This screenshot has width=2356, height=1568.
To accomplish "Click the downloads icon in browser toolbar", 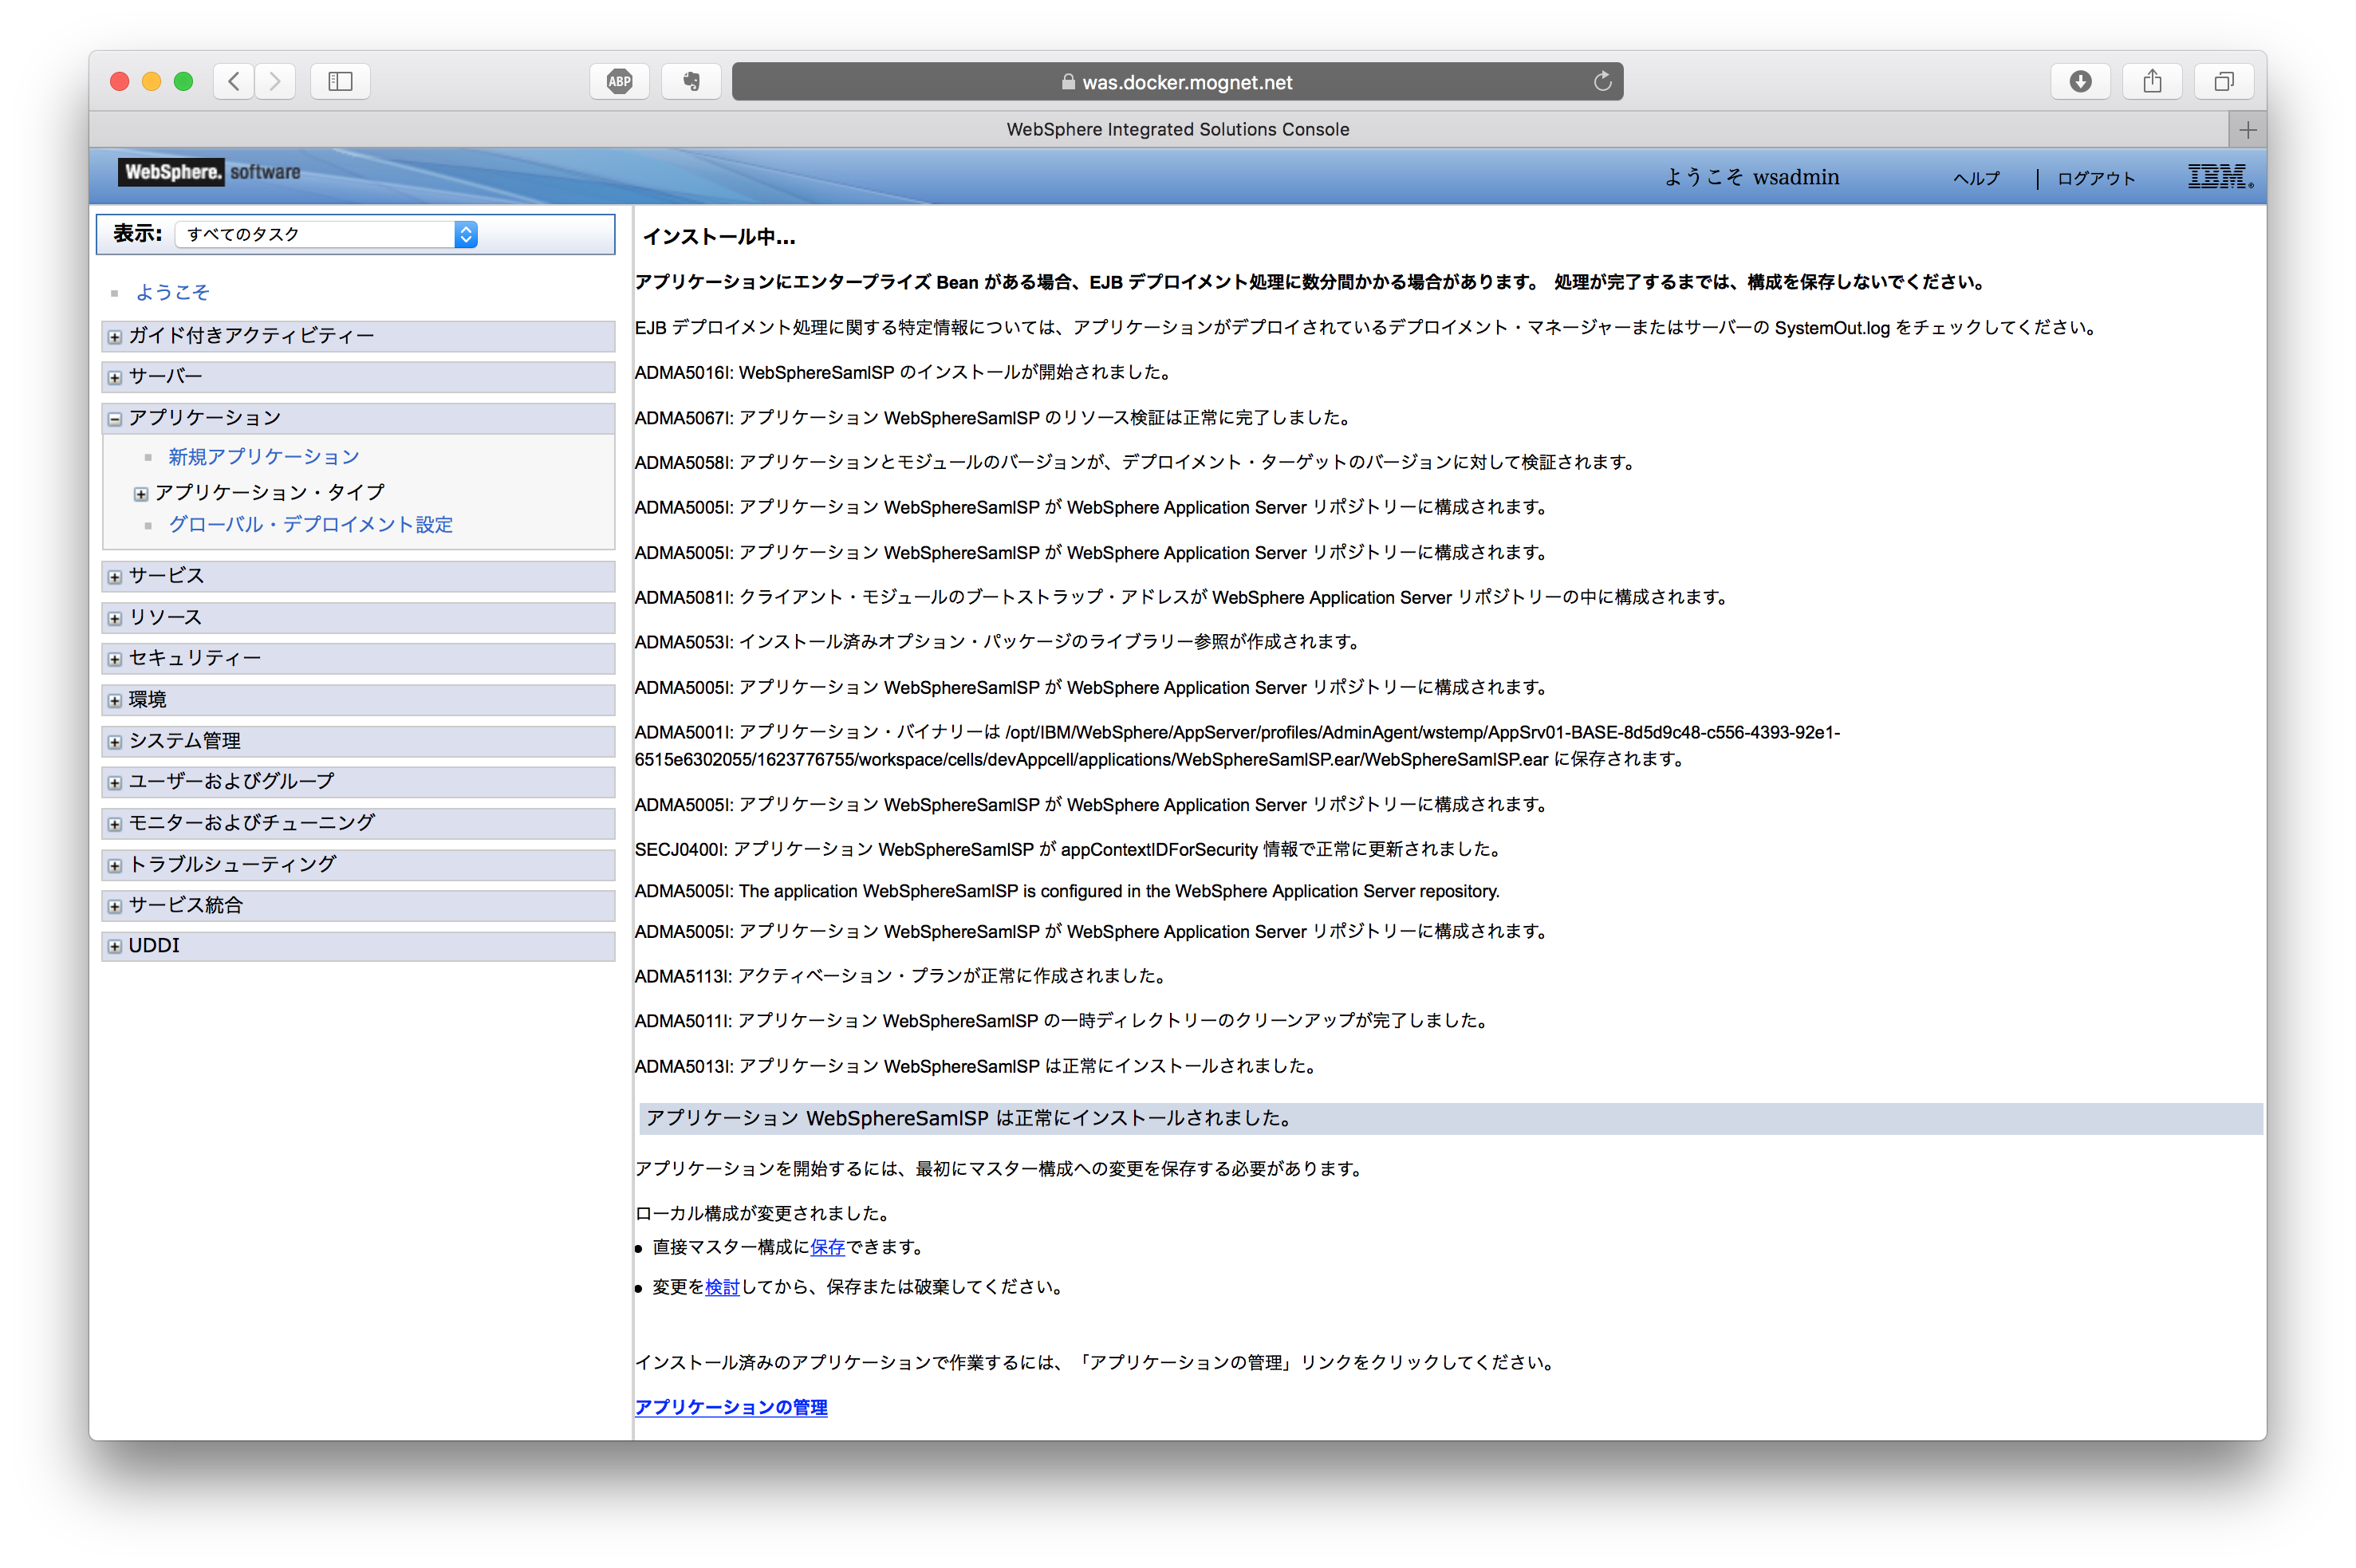I will (x=2081, y=81).
